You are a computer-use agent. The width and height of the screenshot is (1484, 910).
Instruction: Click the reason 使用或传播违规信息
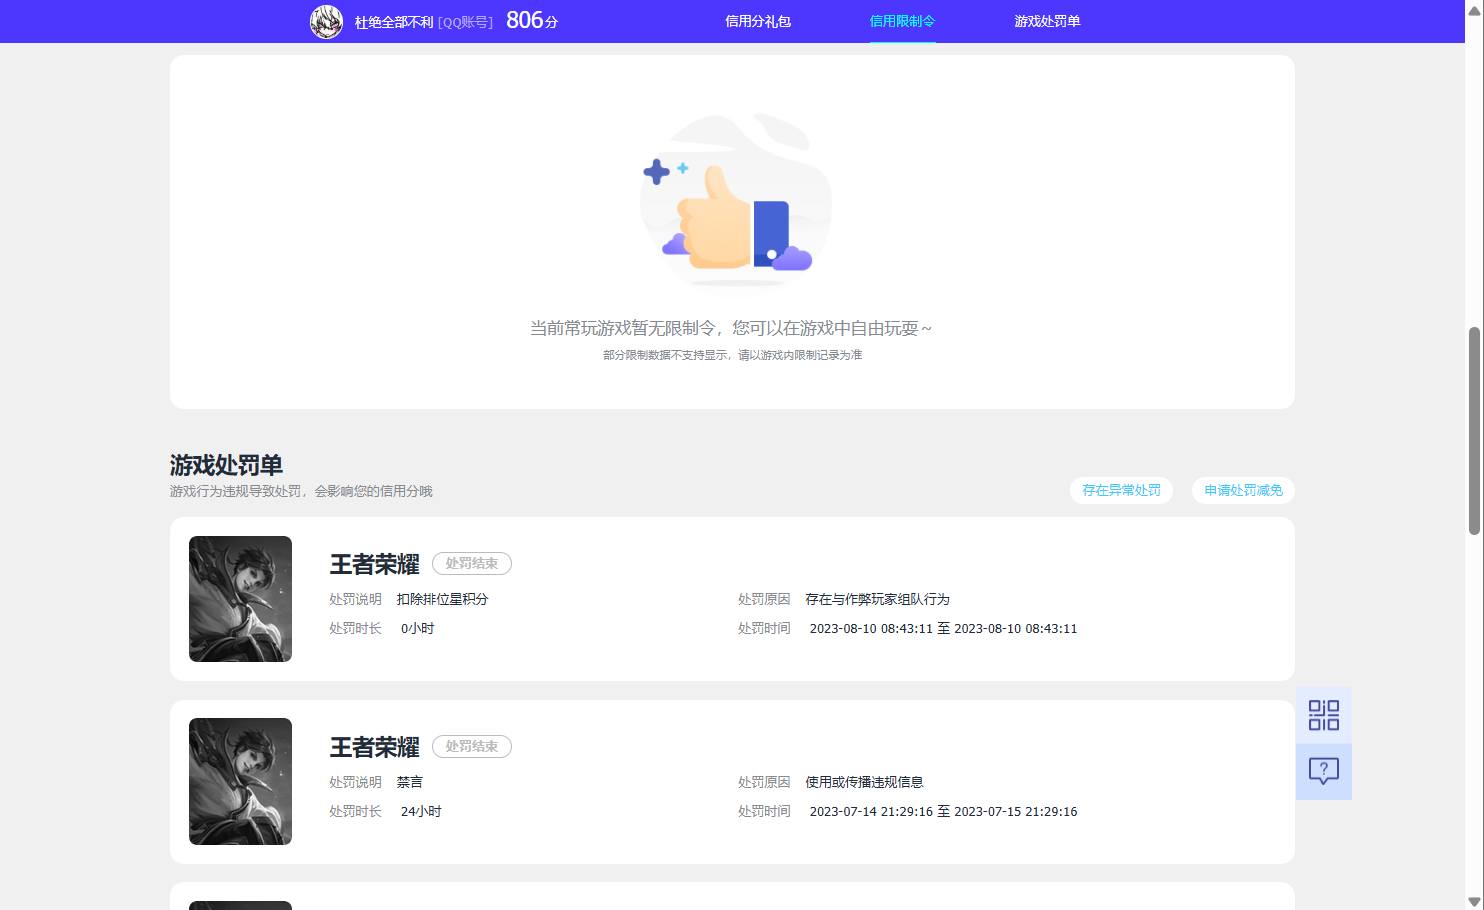864,782
